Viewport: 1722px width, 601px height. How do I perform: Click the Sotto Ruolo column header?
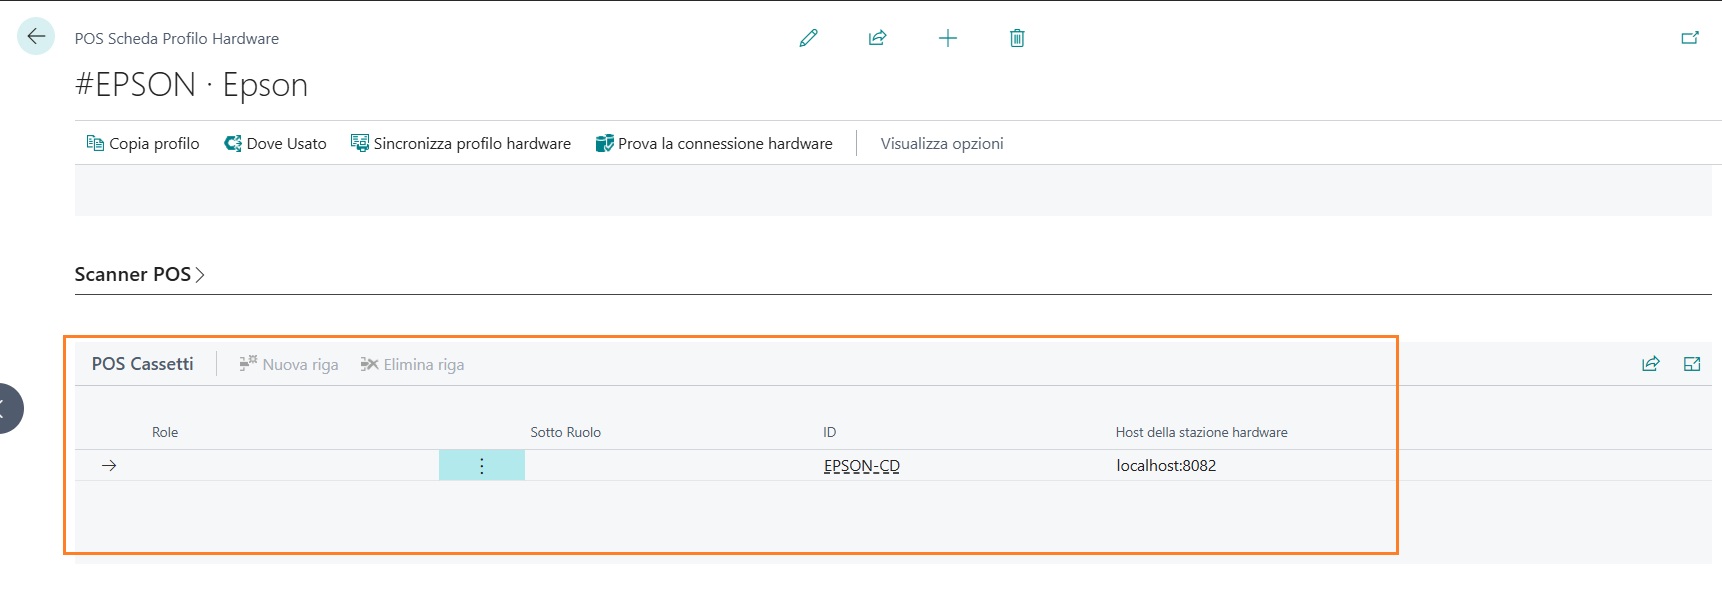pyautogui.click(x=566, y=432)
